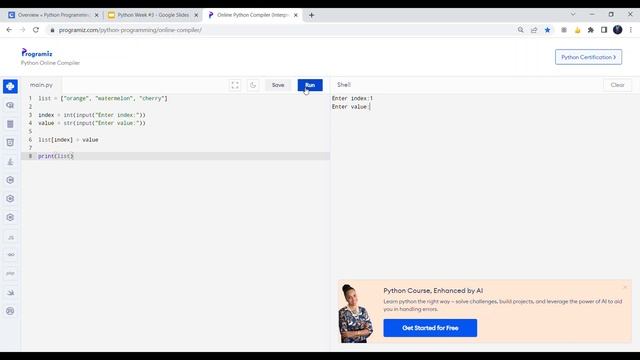View site info via the lock icon

[52, 30]
